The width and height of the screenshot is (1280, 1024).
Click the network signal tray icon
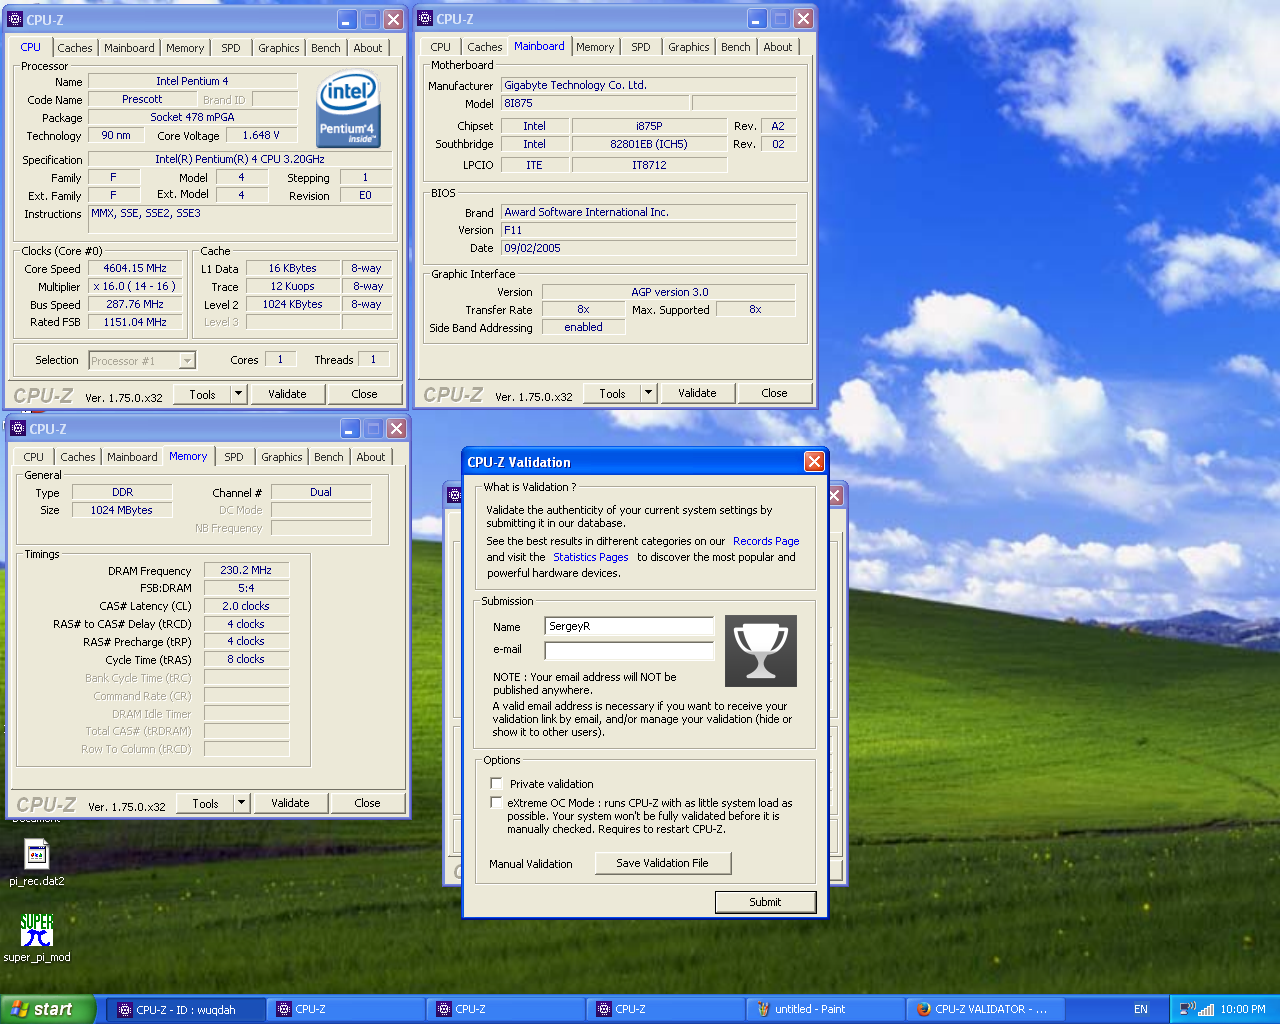coord(1206,1009)
